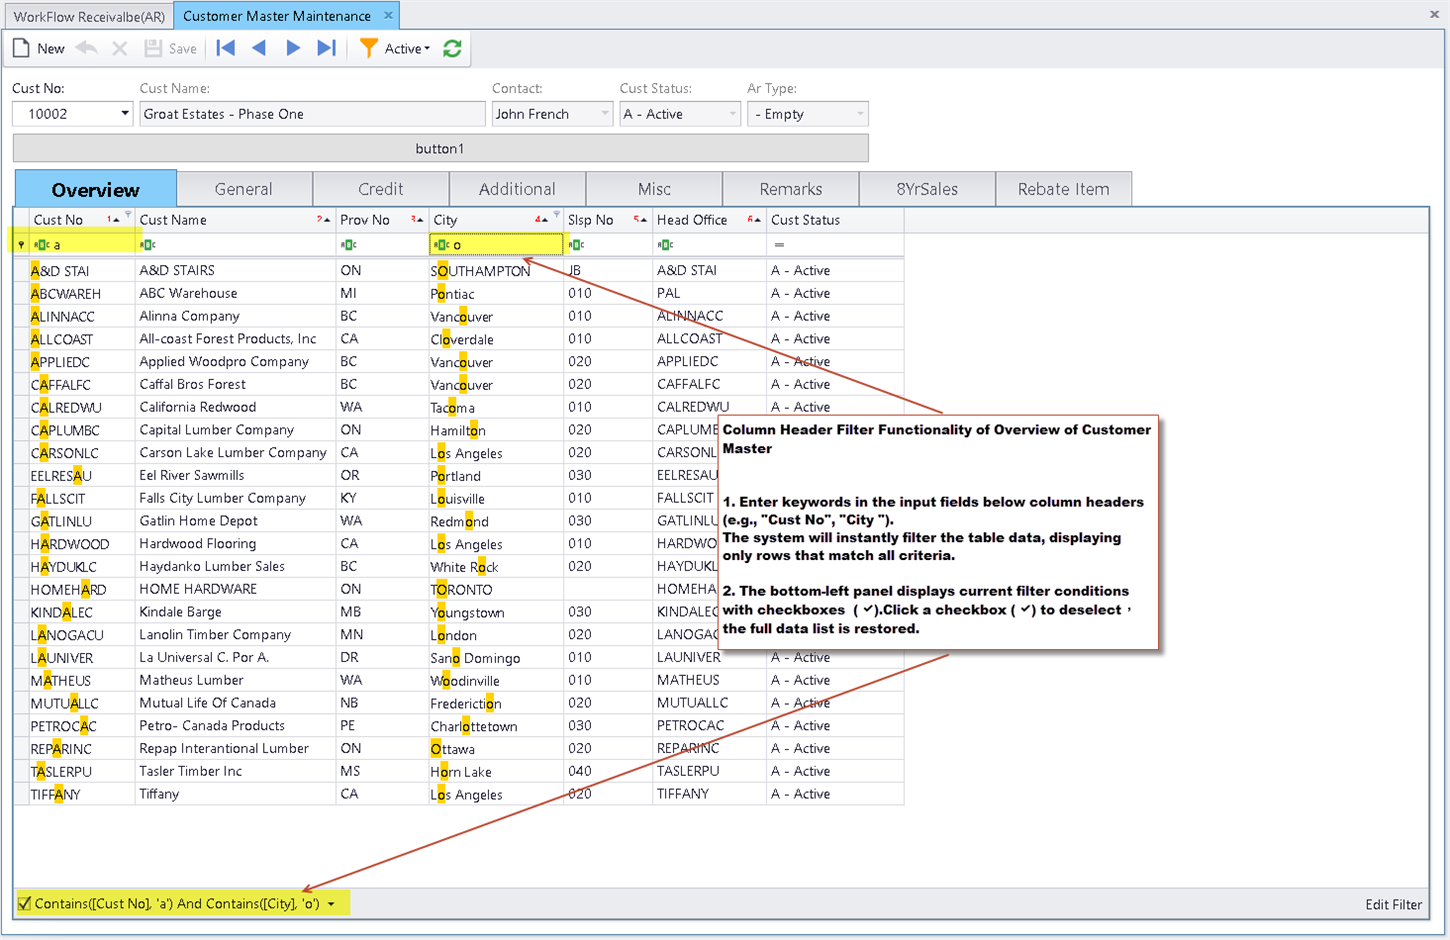
Task: Click the orange filter funnel icon
Action: point(369,48)
